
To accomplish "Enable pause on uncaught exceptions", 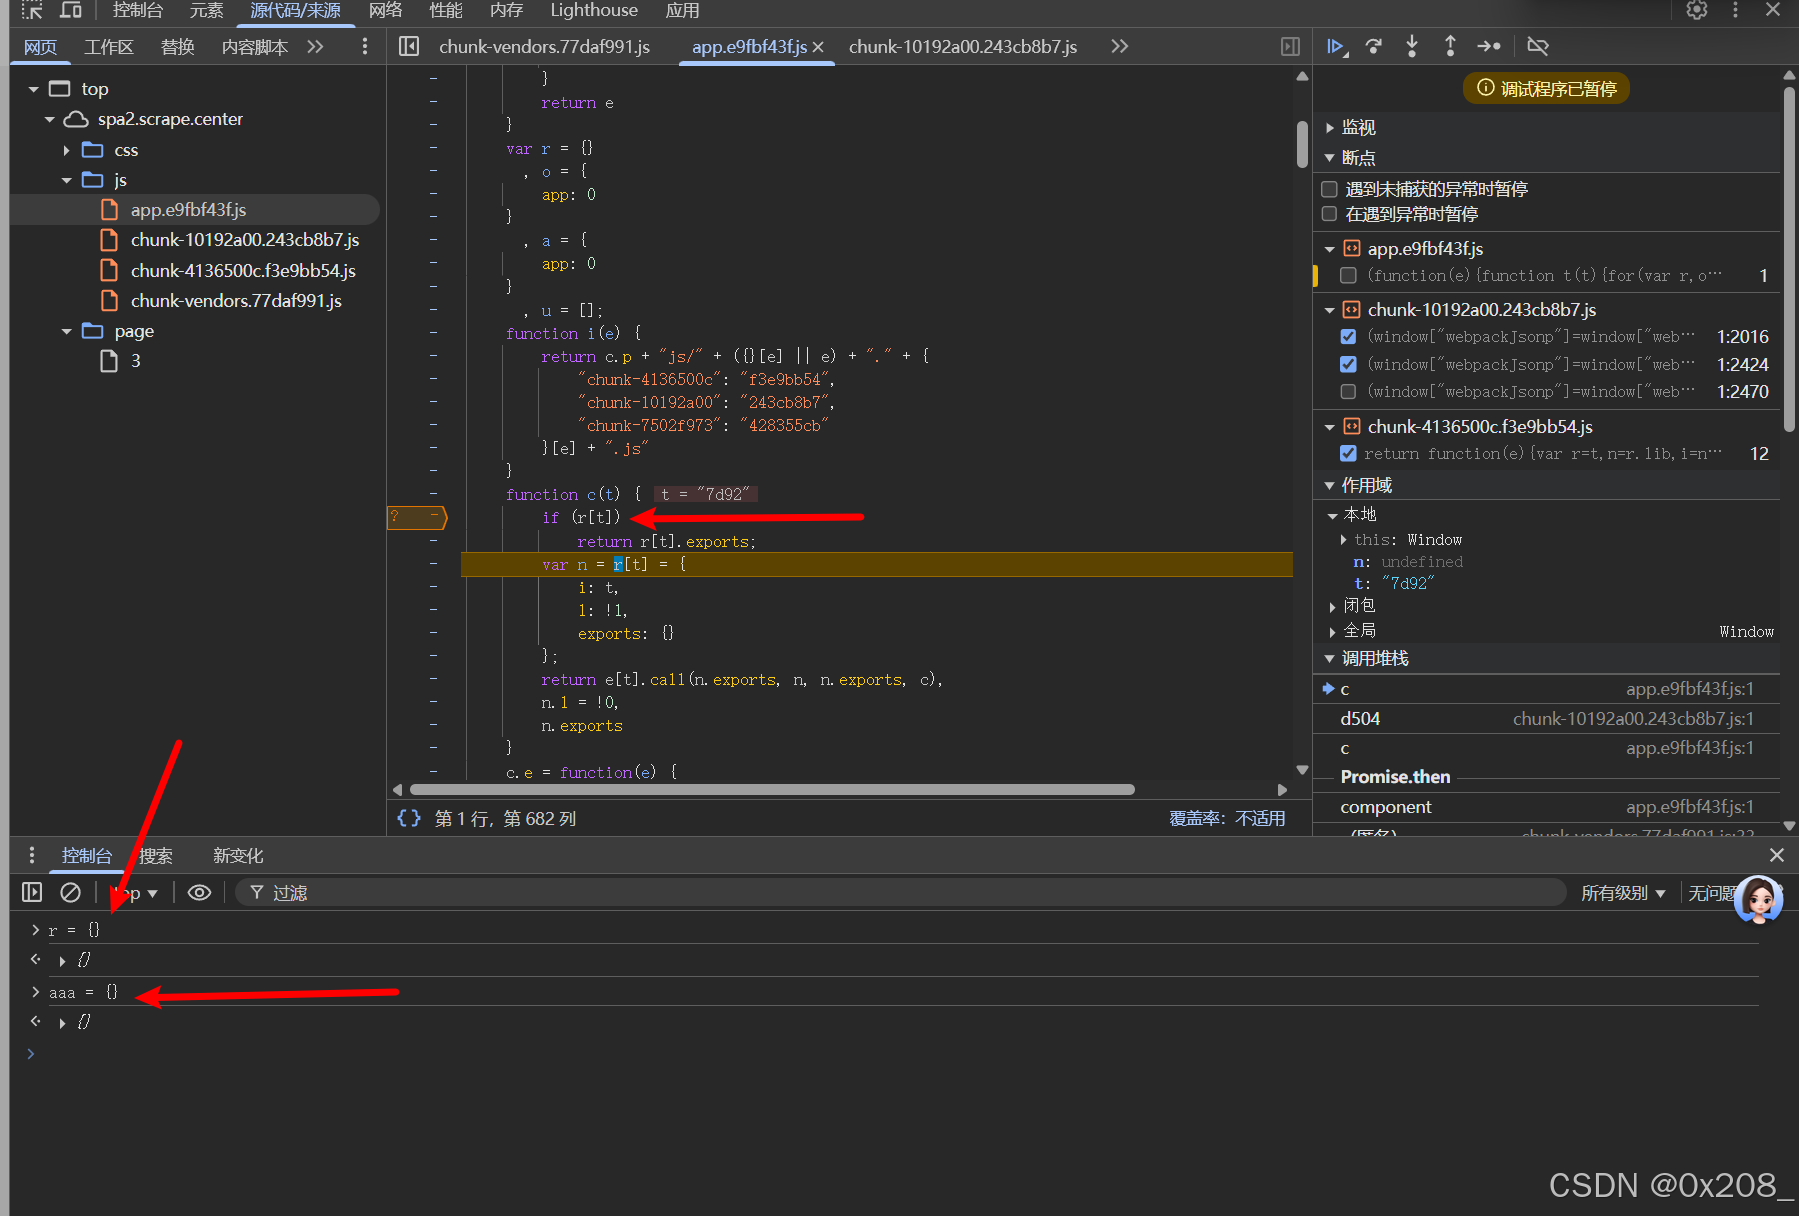I will (1329, 189).
